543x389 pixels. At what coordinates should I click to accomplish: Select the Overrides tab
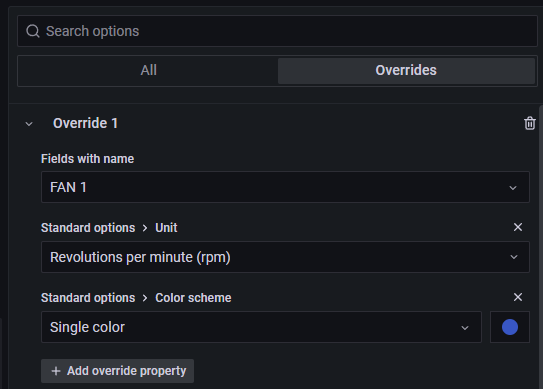(406, 70)
